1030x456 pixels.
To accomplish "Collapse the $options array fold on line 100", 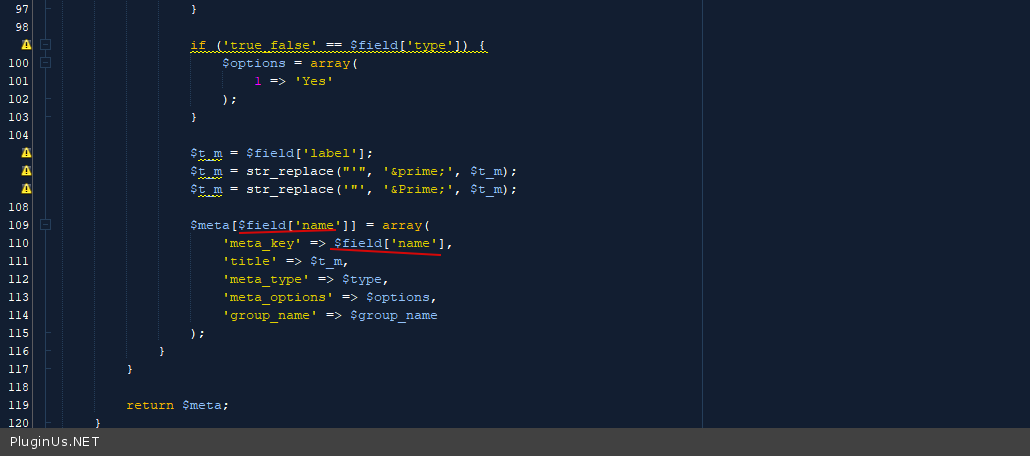I will point(45,63).
